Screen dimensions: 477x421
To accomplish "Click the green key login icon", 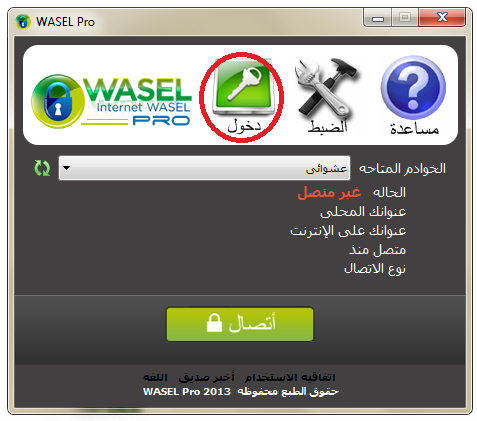I will pos(243,87).
